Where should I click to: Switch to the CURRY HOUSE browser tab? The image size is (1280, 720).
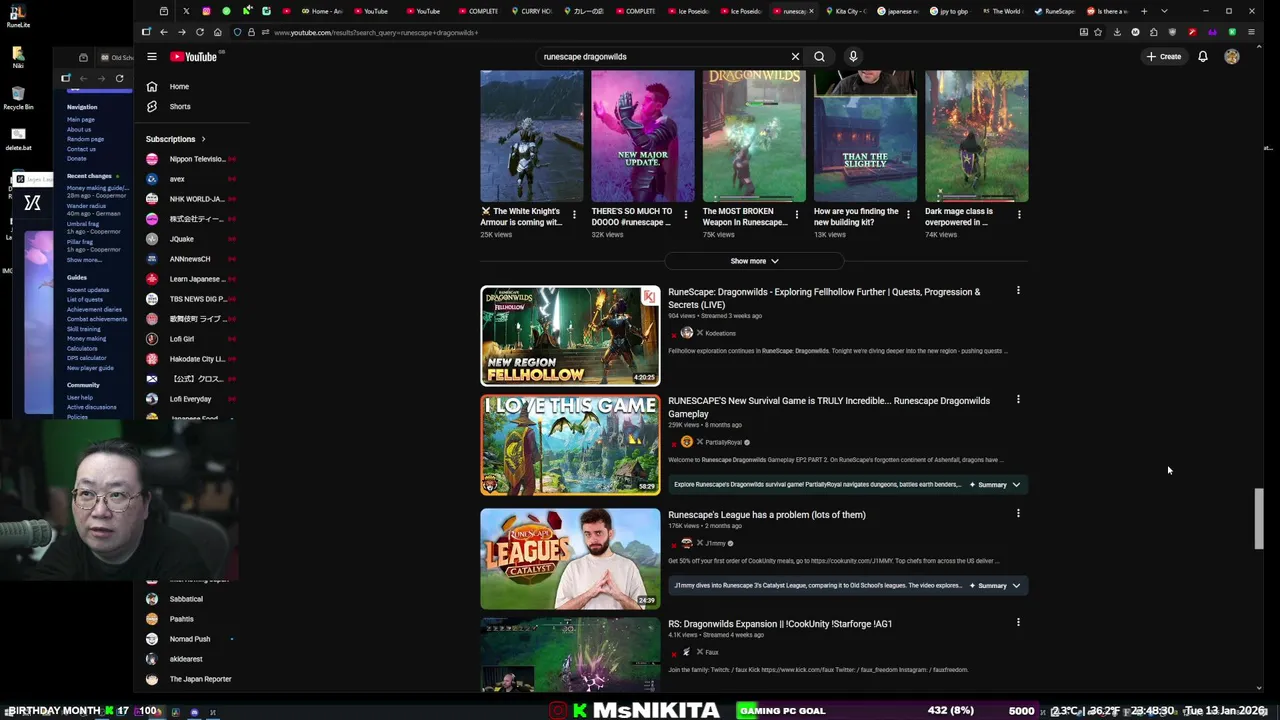click(531, 11)
